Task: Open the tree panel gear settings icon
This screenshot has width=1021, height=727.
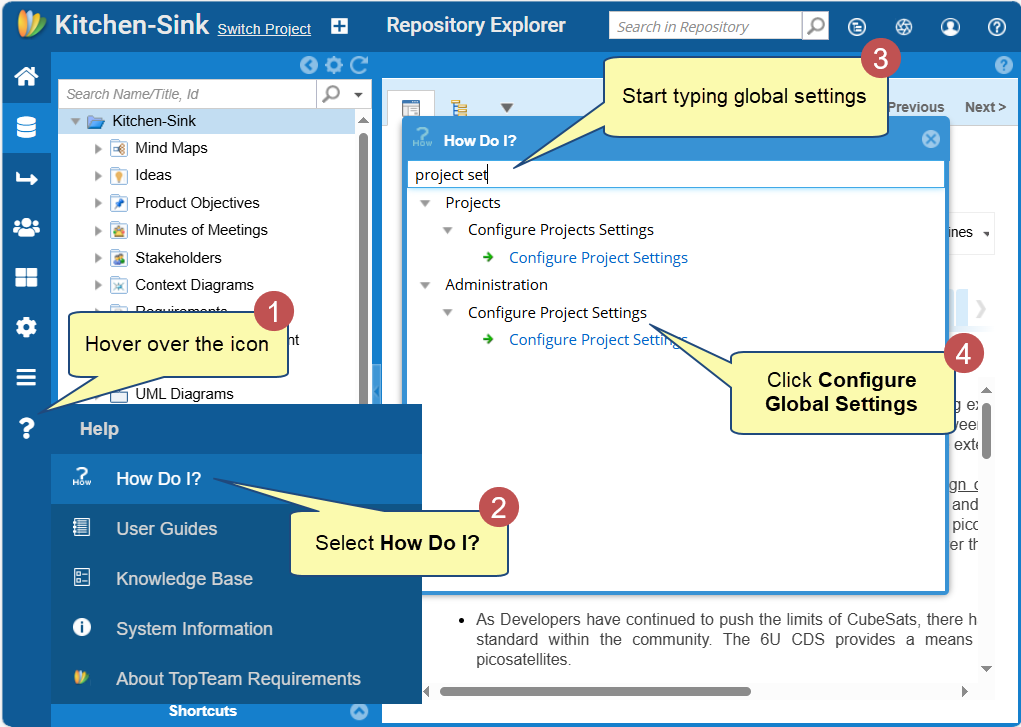Action: coord(334,65)
